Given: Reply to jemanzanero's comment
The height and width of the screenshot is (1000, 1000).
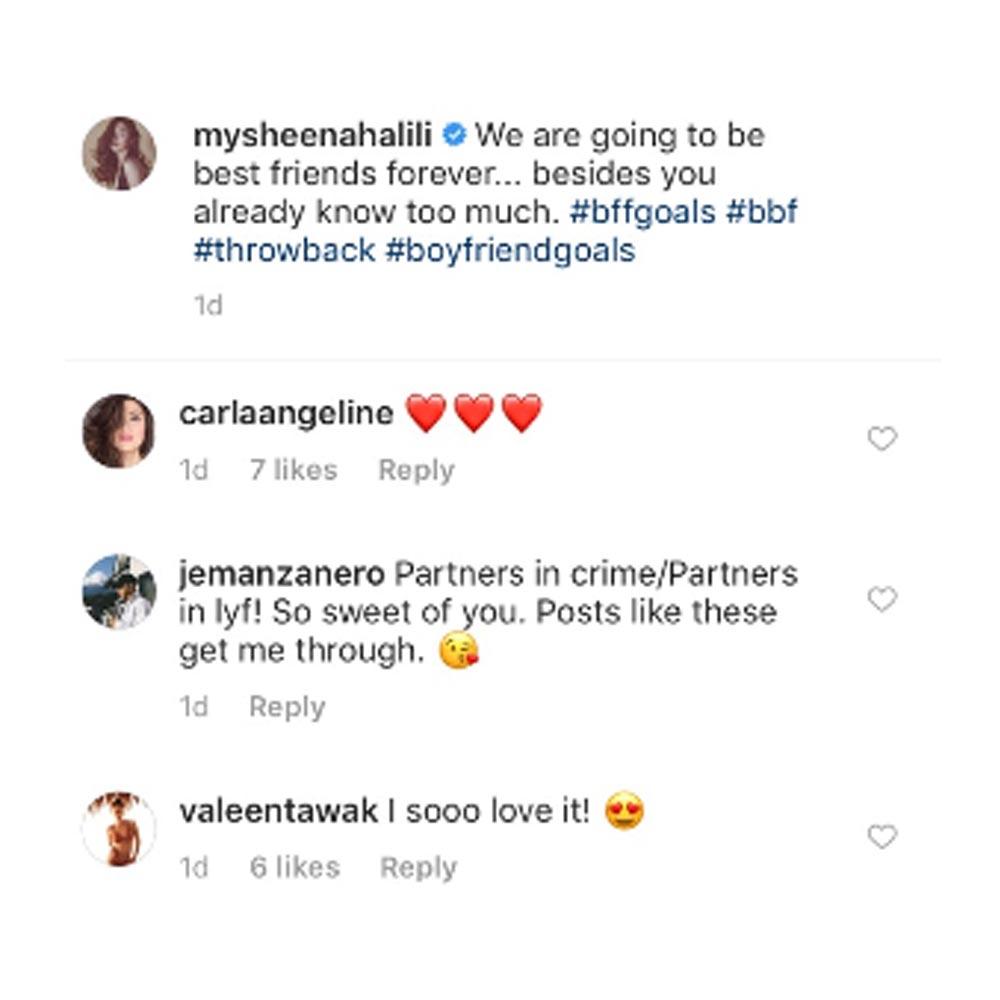Looking at the screenshot, I should tap(287, 707).
